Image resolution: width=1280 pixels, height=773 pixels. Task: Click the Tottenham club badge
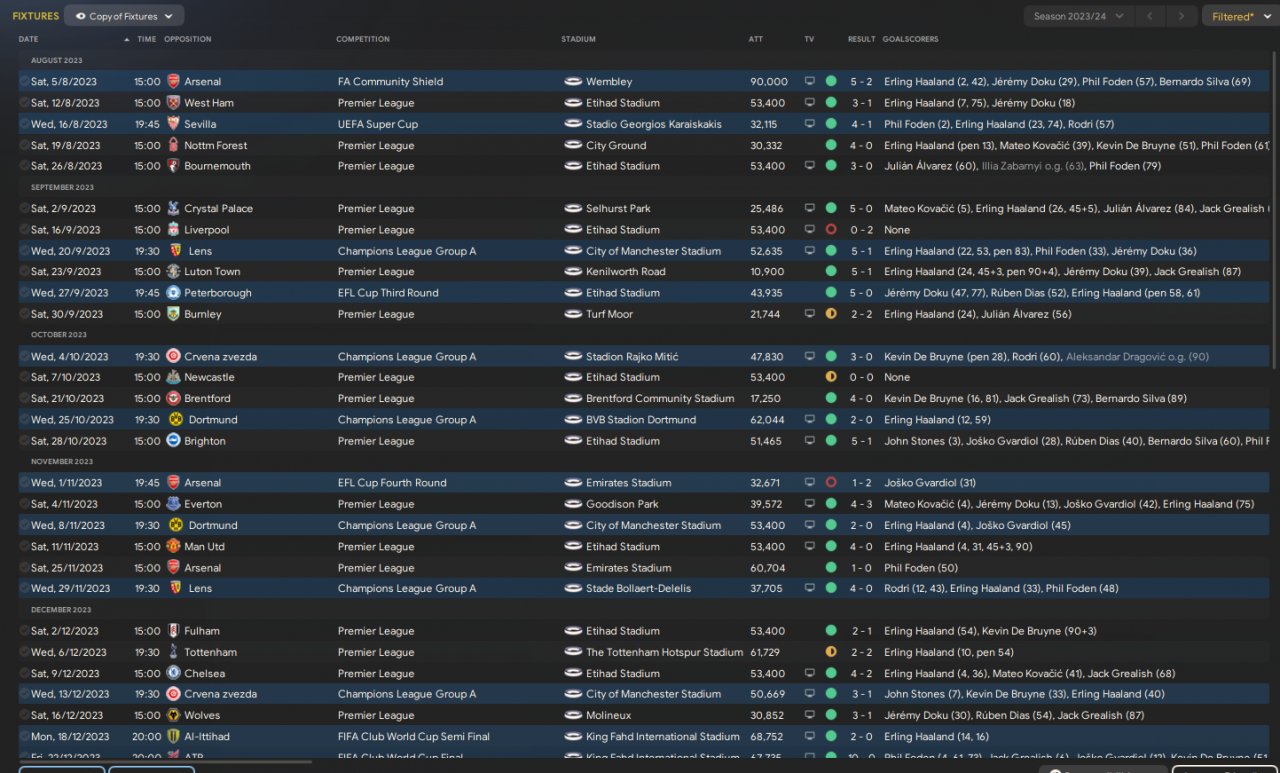click(x=173, y=652)
